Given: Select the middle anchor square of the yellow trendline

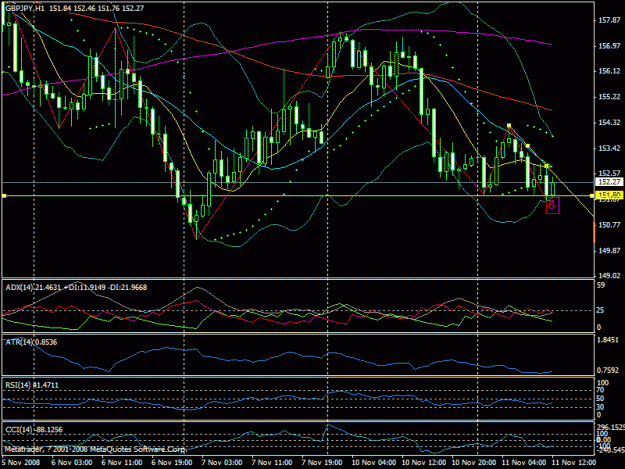Looking at the screenshot, I should coord(527,146).
